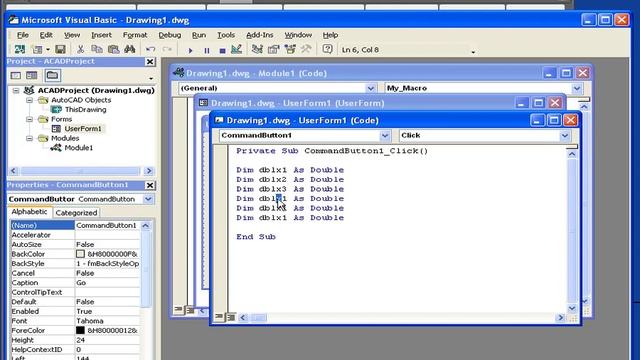Viewport: 640px width, 360px height.
Task: Open the Debug menu
Action: tap(170, 35)
